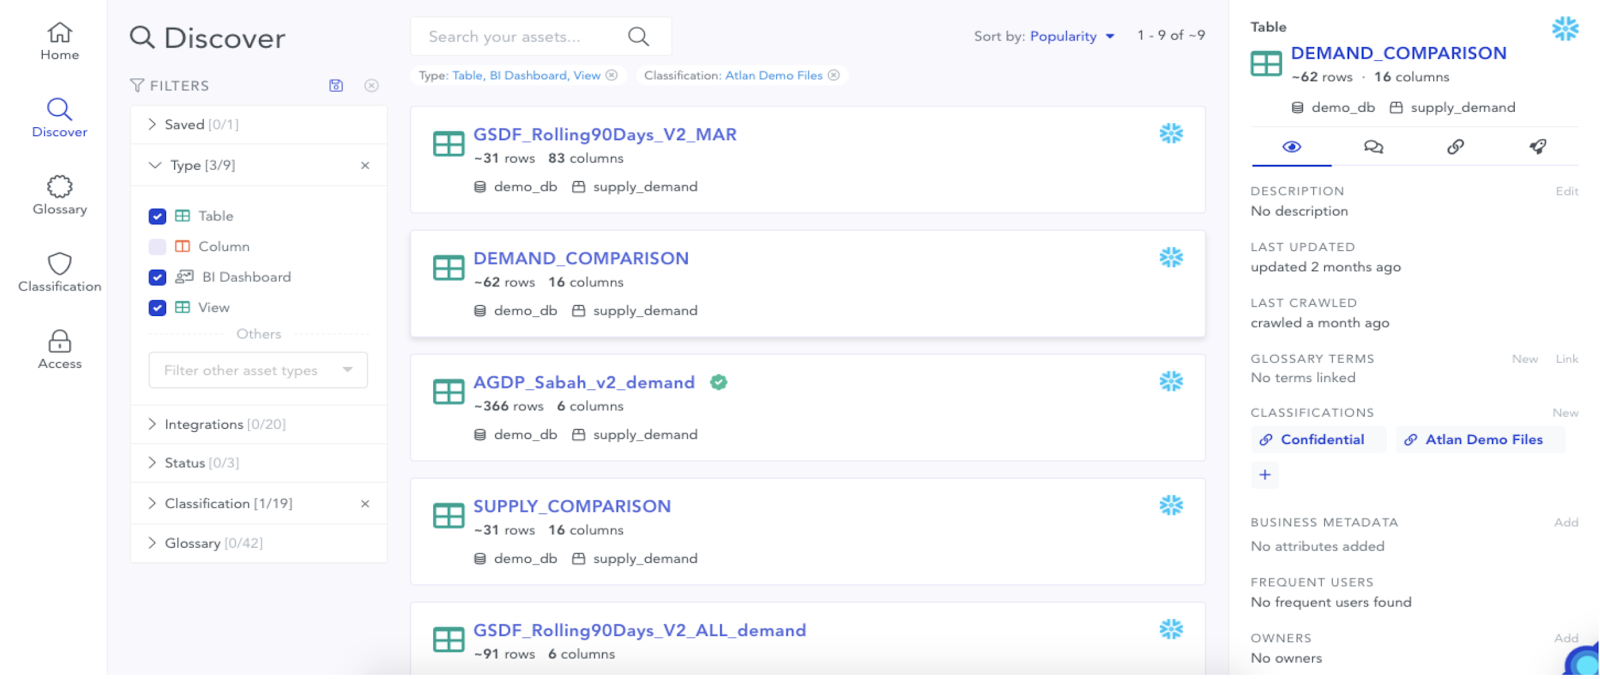Viewport: 1600px width, 679px height.
Task: Uncheck the BI Dashboard checkbox
Action: click(157, 277)
